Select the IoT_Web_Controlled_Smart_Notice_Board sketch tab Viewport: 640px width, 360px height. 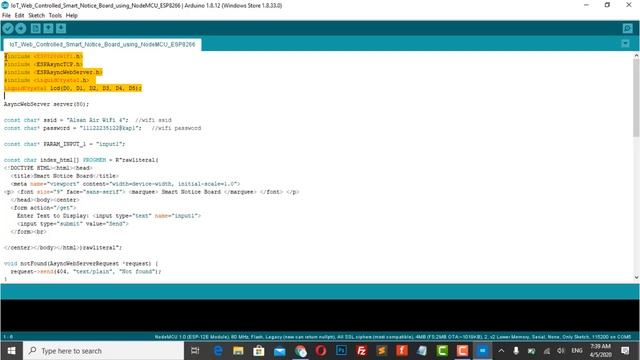tap(102, 44)
